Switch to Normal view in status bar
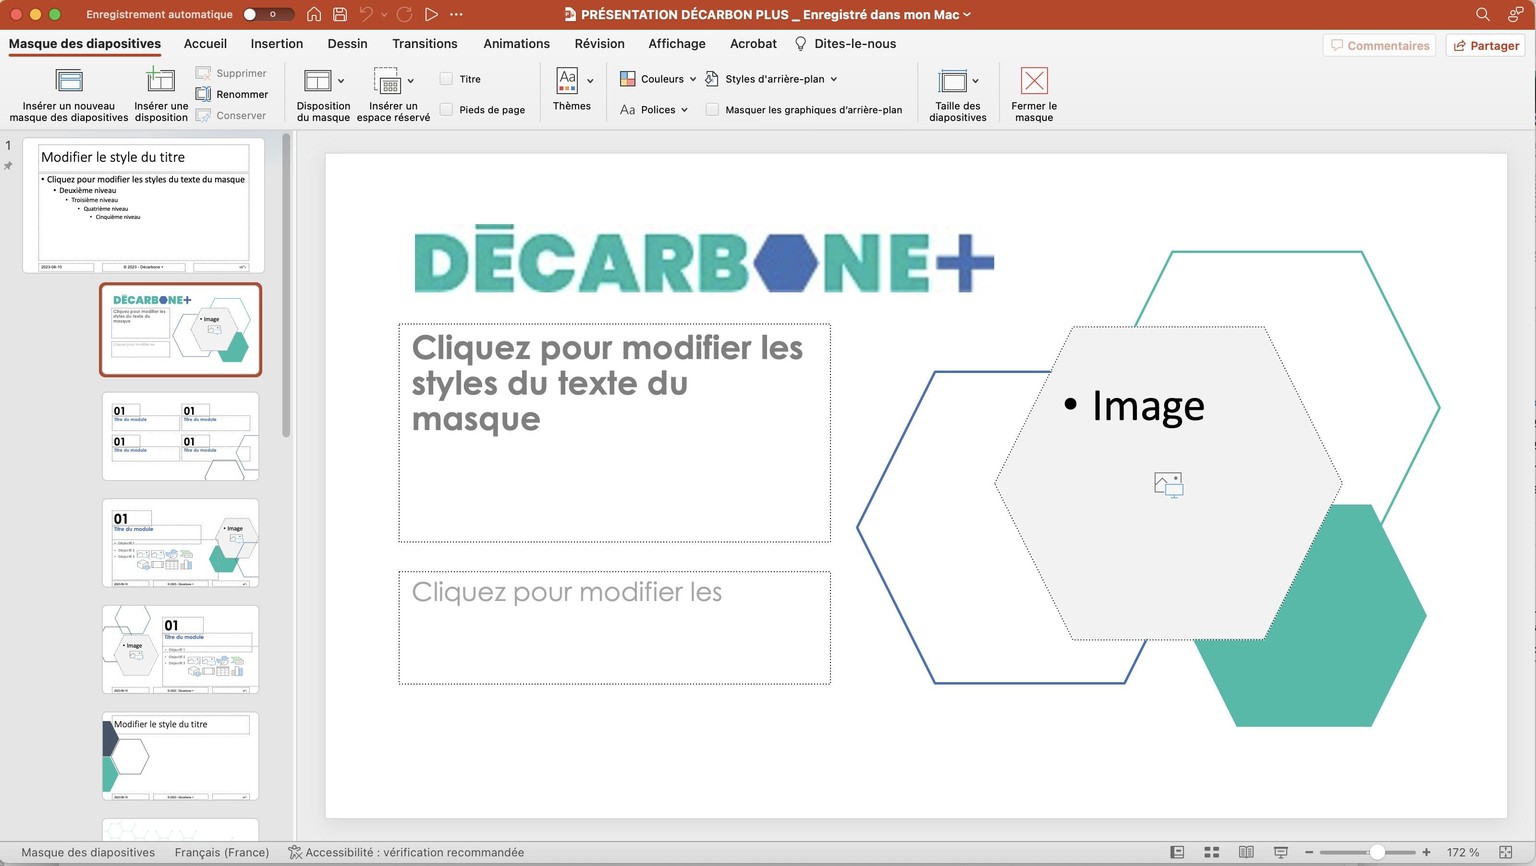The width and height of the screenshot is (1536, 866). (x=1177, y=852)
